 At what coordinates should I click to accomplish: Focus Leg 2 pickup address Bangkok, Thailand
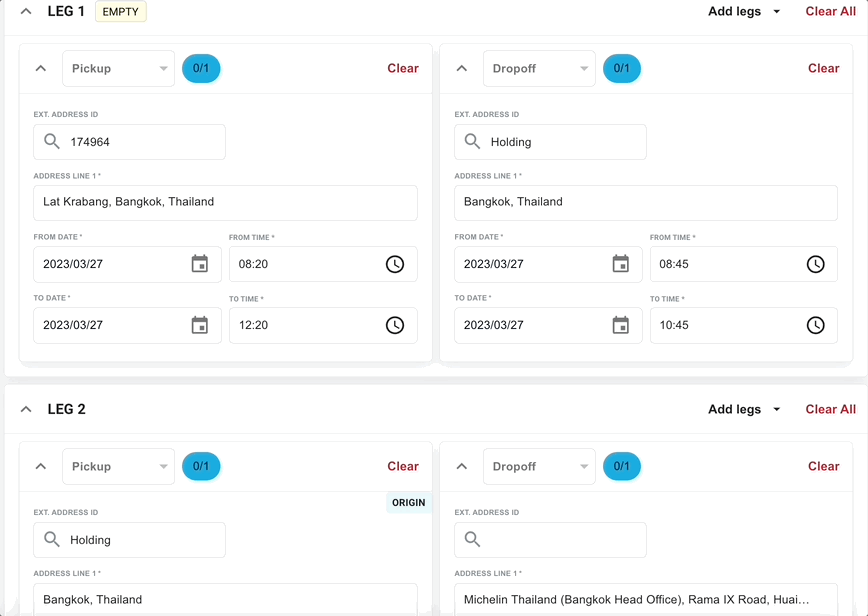[x=225, y=599]
